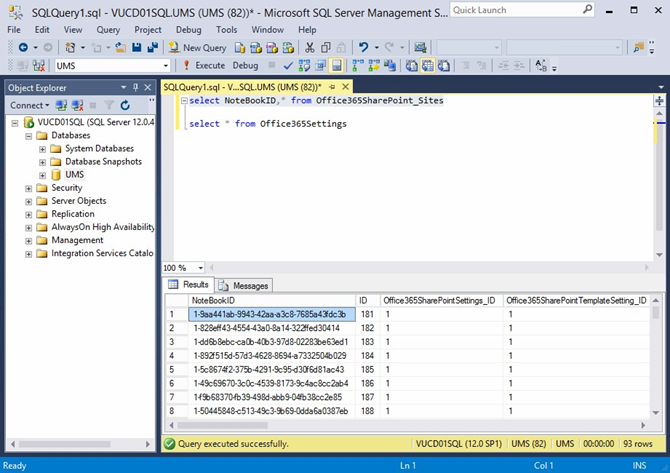
Task: Expand the Security folder node
Action: pyautogui.click(x=29, y=188)
